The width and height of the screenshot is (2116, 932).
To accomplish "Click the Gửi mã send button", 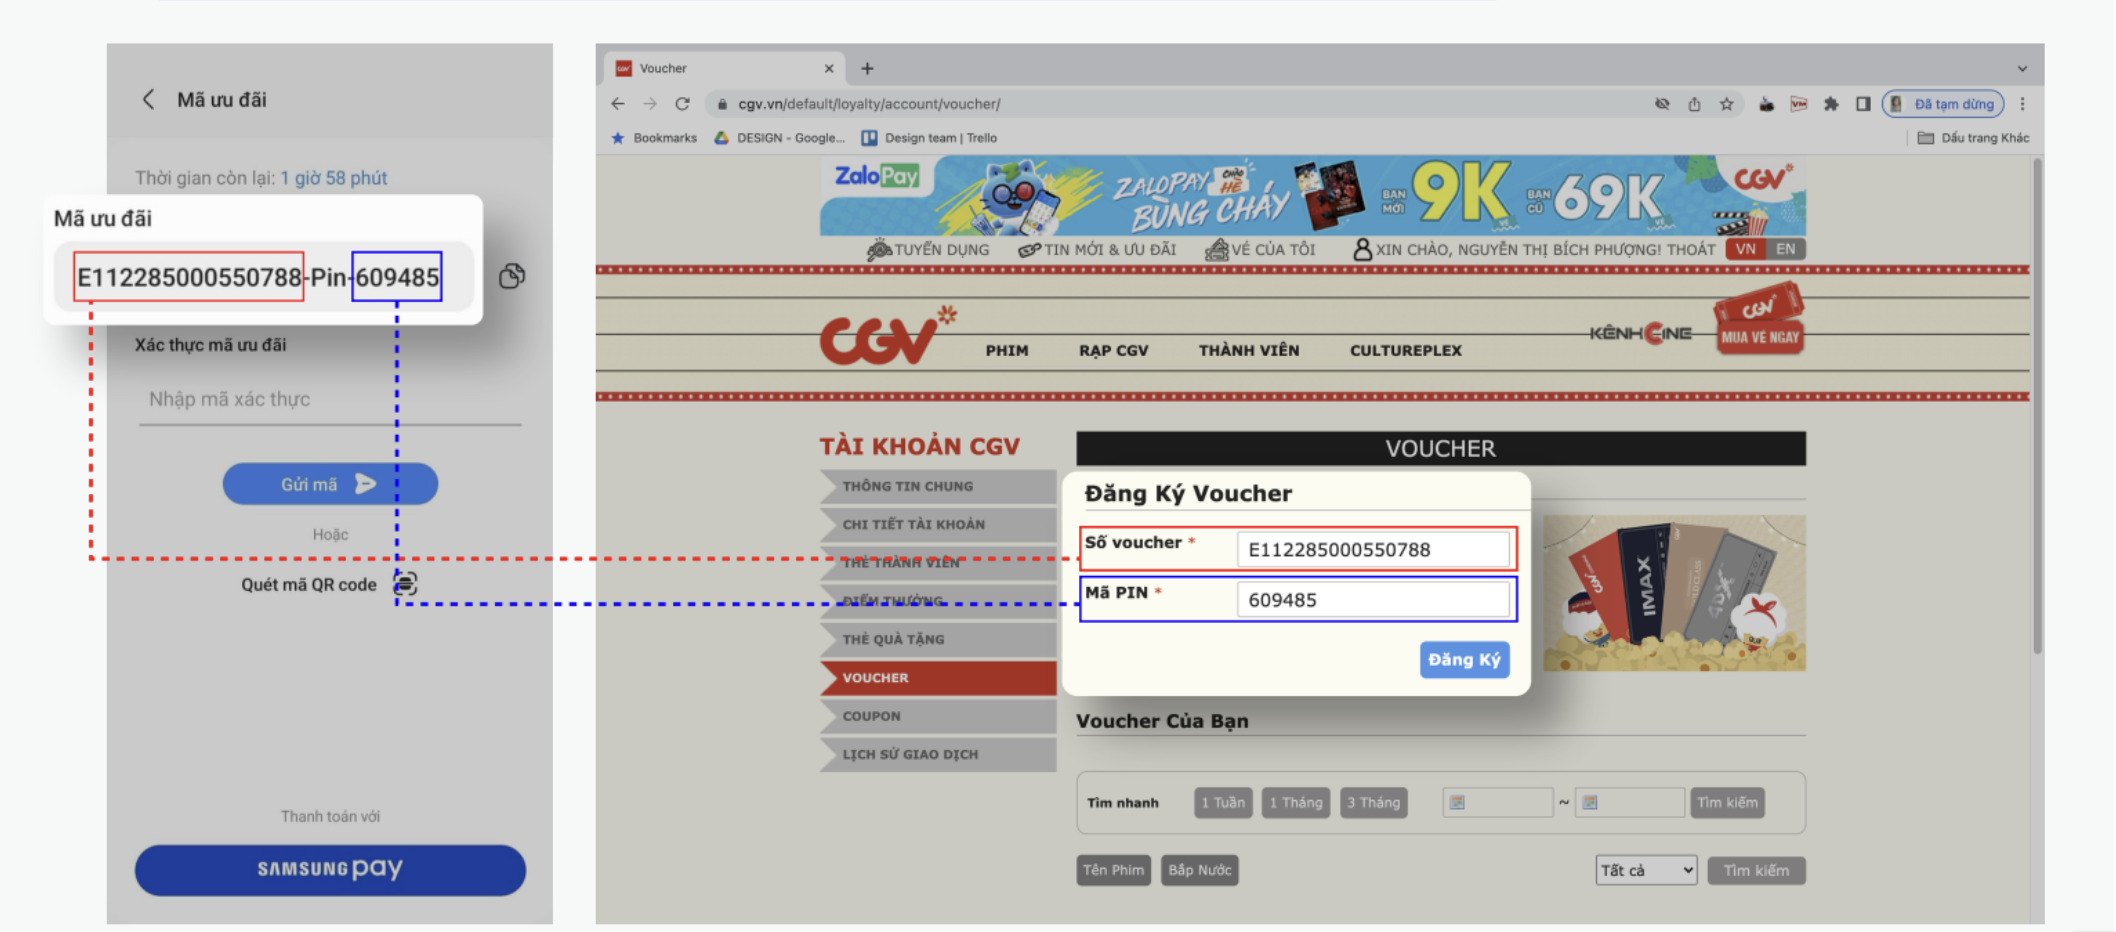I will click(330, 484).
